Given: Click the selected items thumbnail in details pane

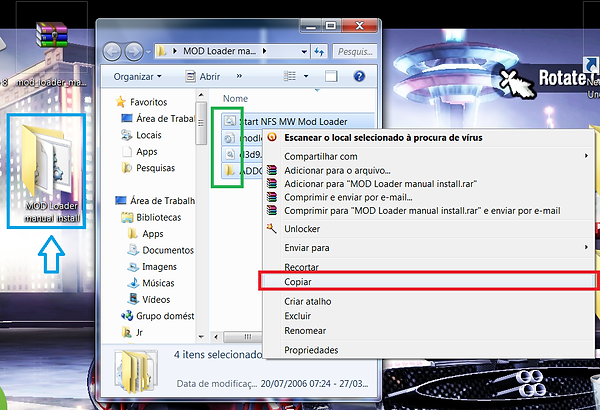Looking at the screenshot, I should pyautogui.click(x=136, y=371).
